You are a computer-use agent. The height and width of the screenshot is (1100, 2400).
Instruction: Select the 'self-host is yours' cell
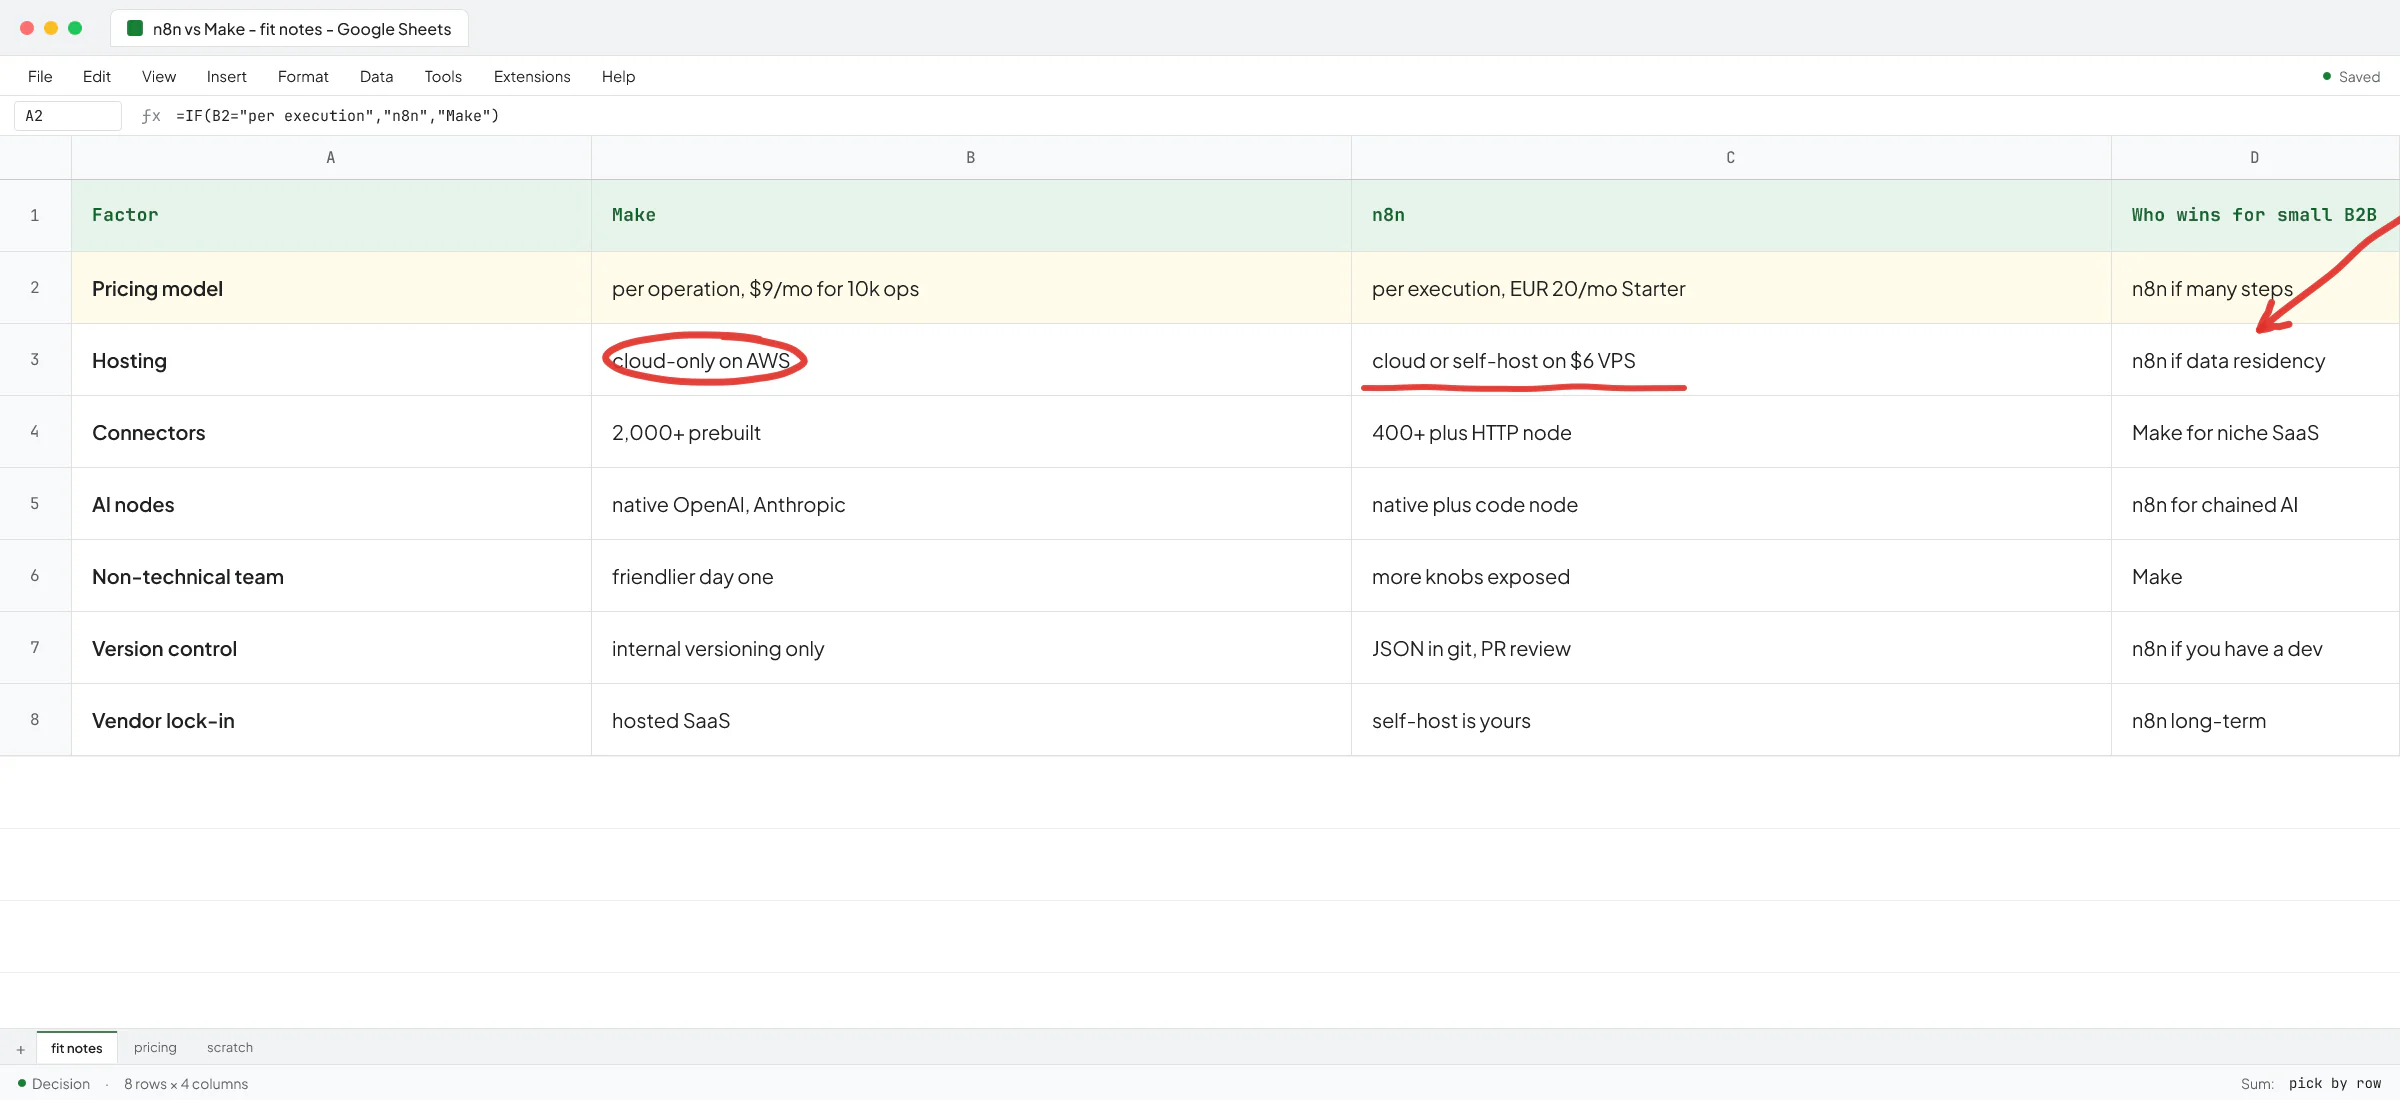(1731, 720)
